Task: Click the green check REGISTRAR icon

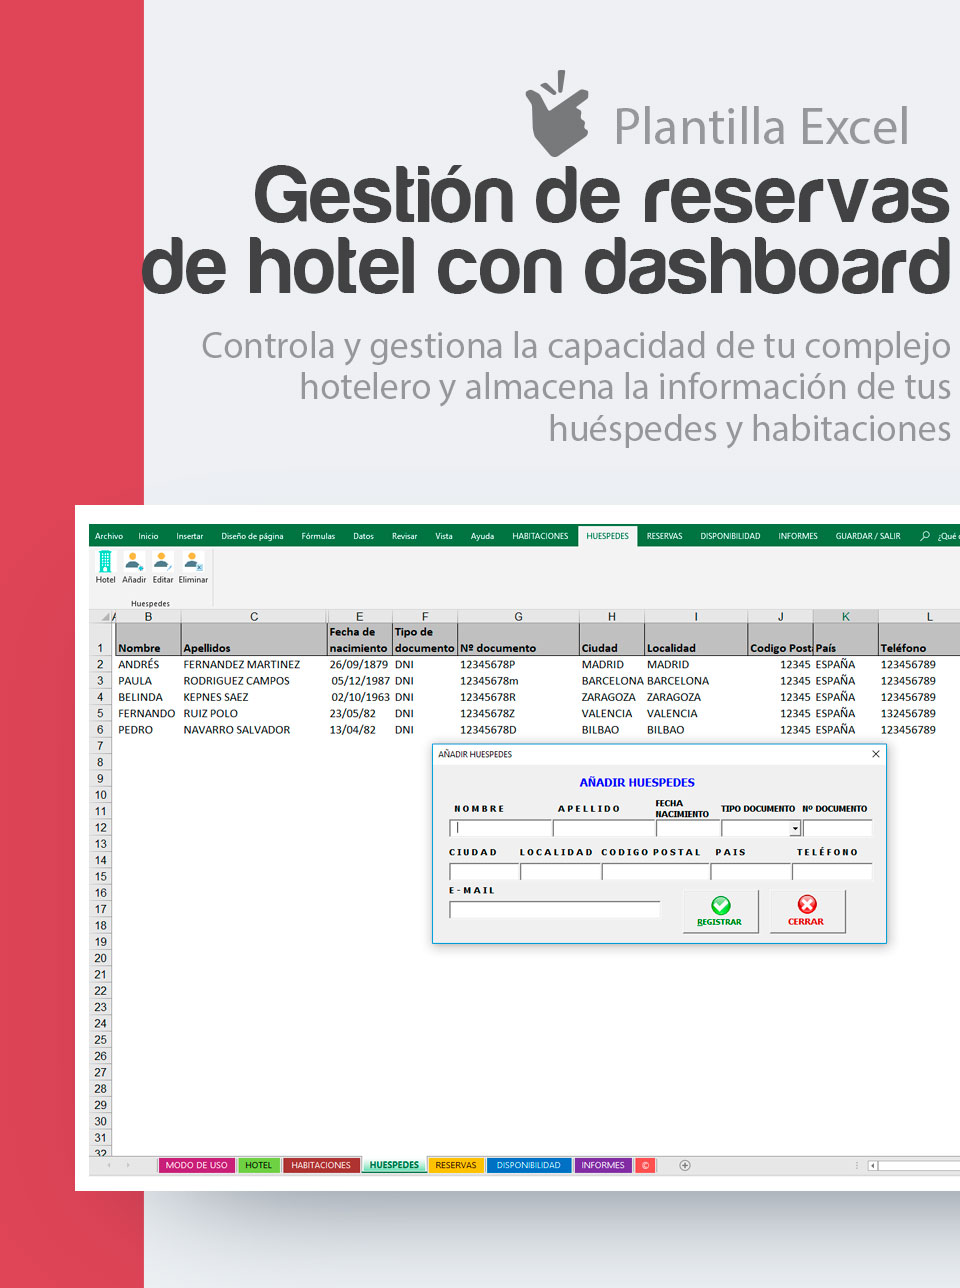Action: 720,905
